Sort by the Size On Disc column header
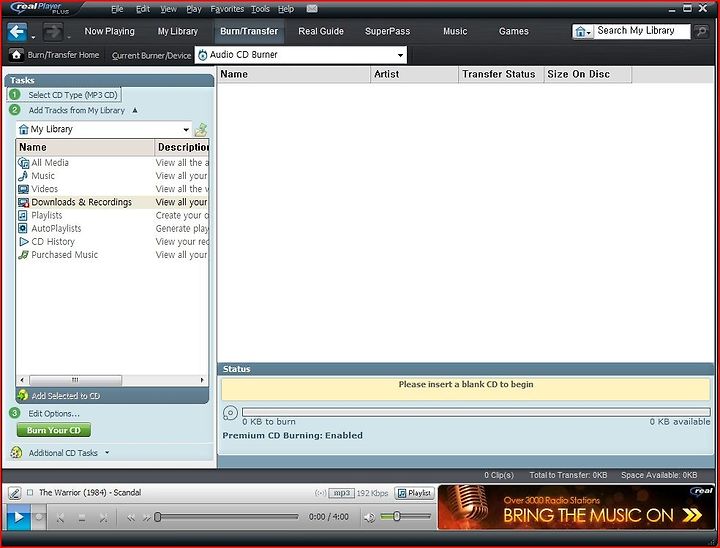720x548 pixels. (588, 74)
